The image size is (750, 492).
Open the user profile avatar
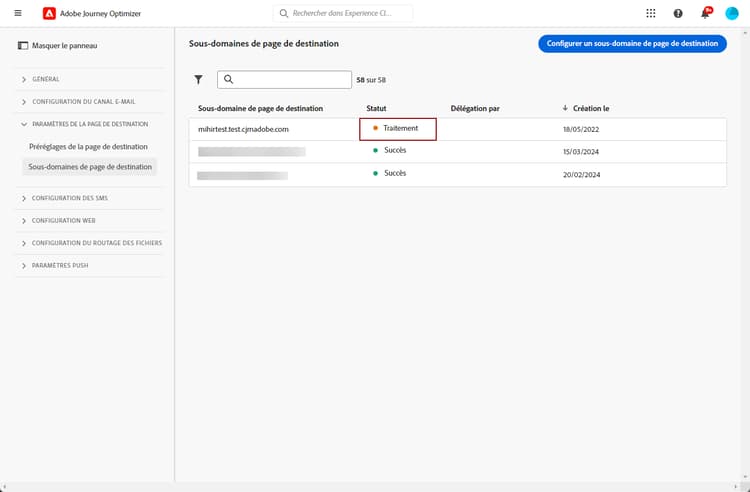tap(732, 14)
